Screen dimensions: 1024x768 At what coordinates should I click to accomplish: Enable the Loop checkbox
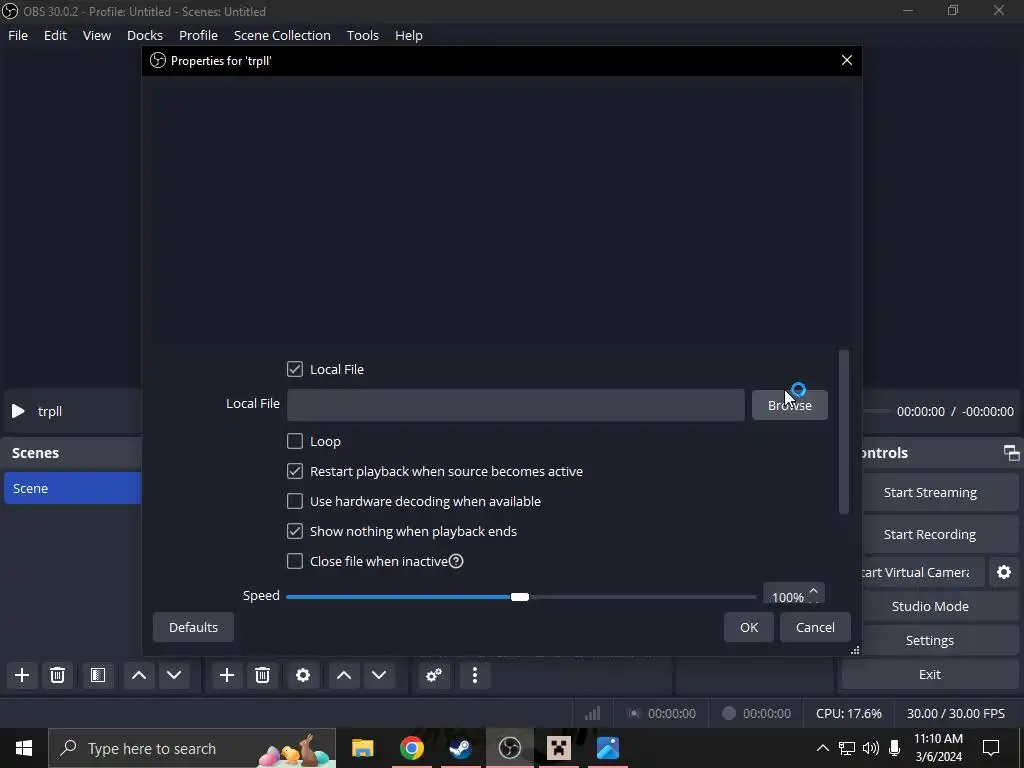point(295,441)
